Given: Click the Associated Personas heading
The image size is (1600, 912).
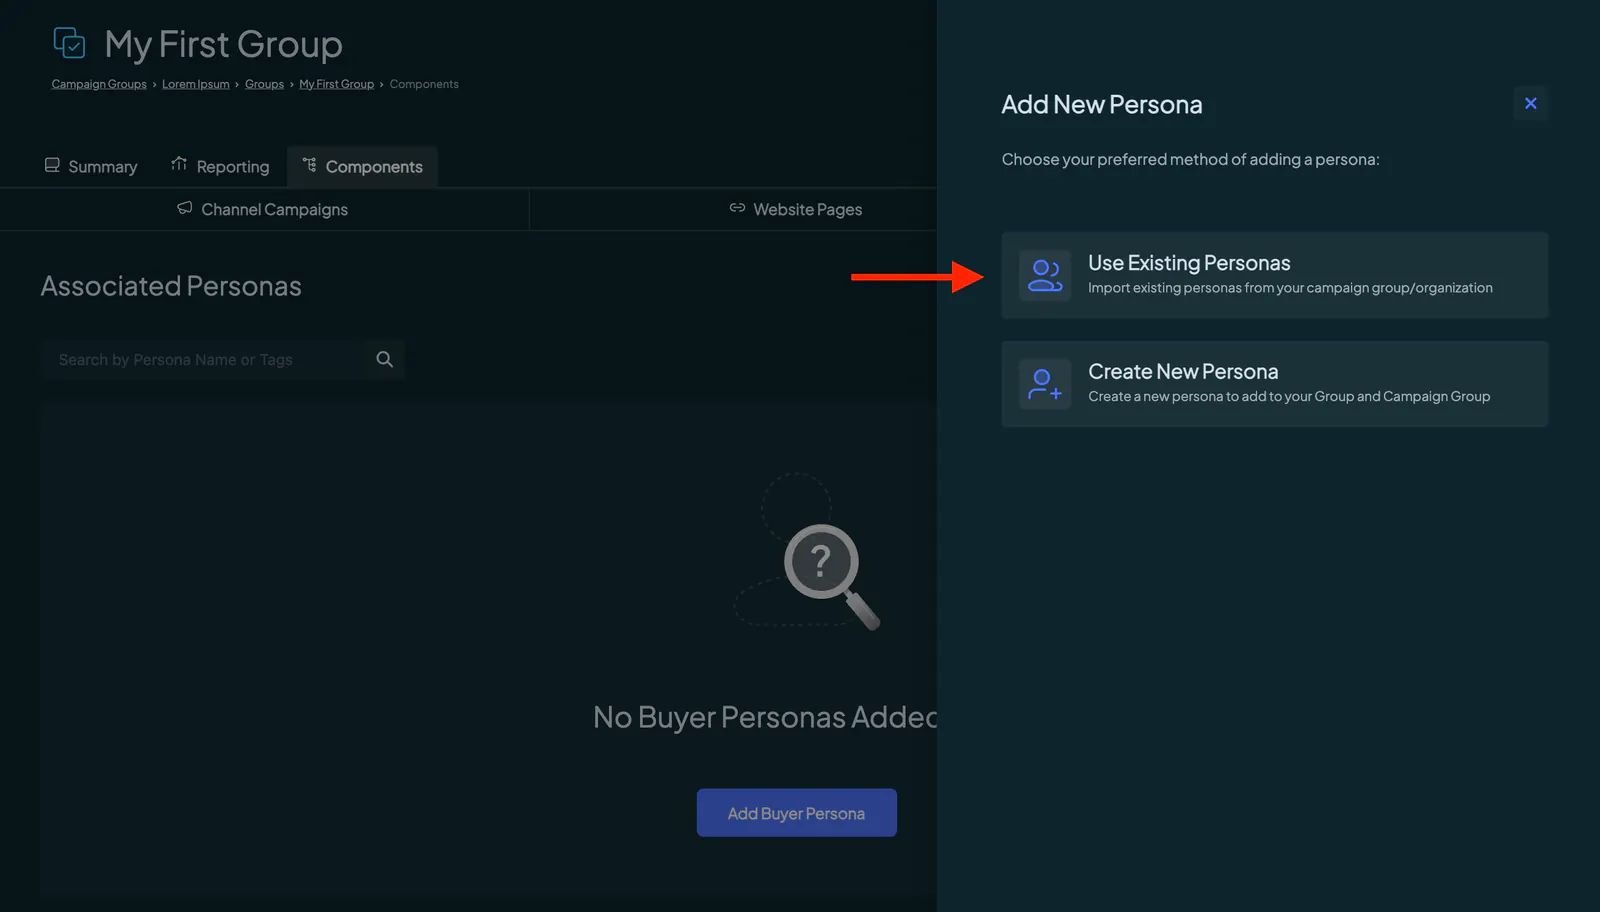Looking at the screenshot, I should click(171, 286).
